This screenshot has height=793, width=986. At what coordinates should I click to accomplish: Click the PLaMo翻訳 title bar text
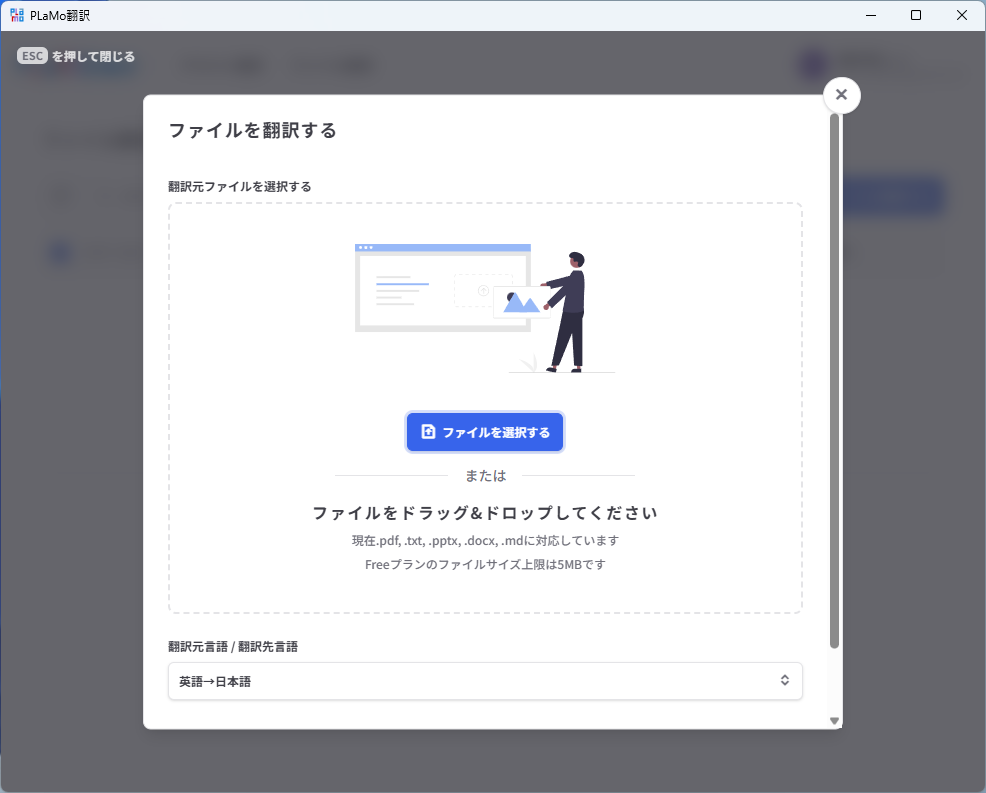(x=60, y=15)
